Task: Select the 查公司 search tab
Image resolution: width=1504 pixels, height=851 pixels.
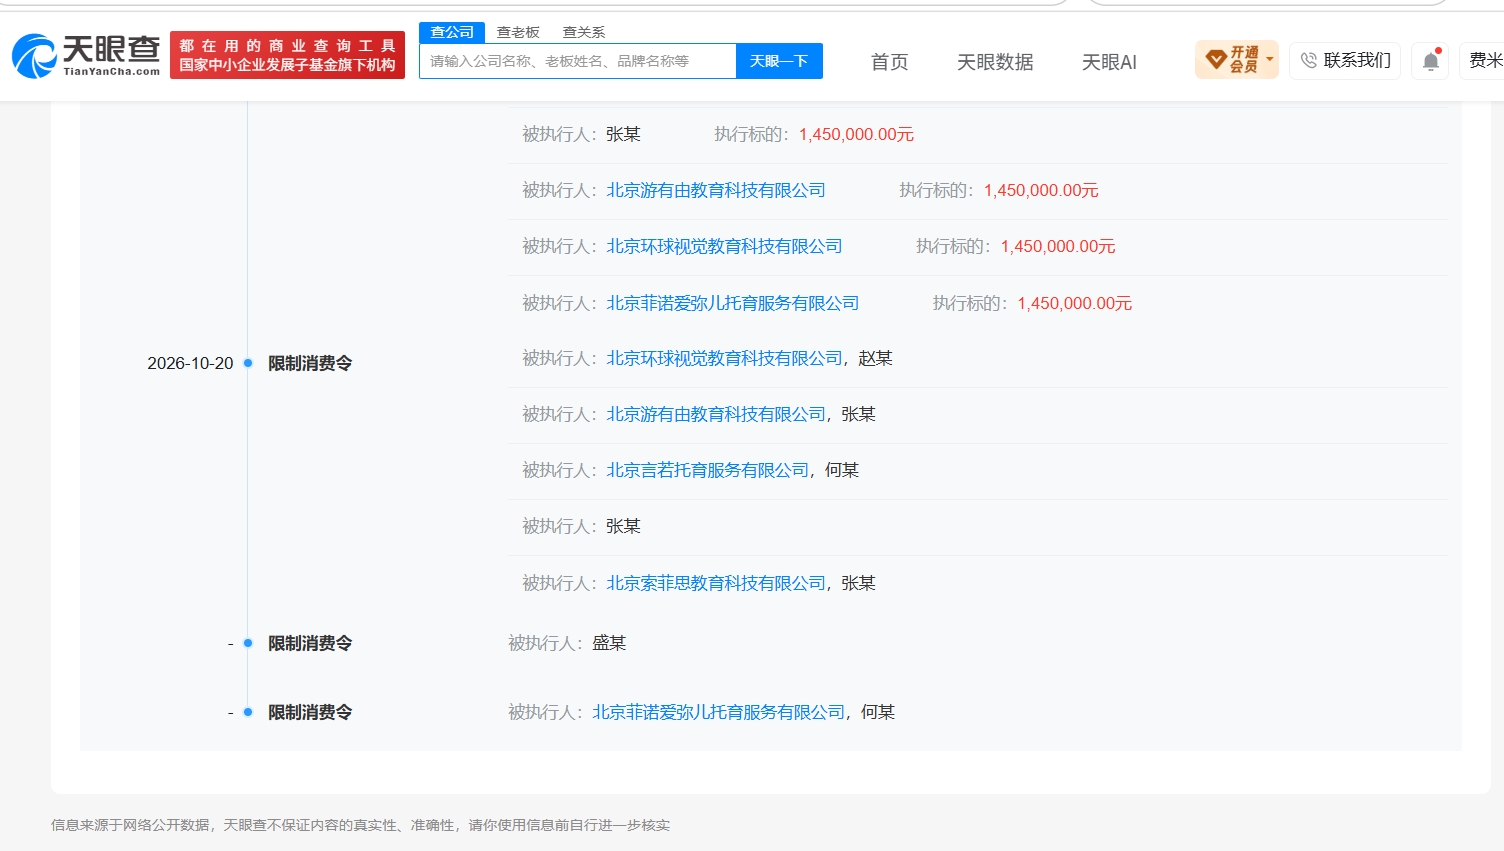Action: coord(452,32)
